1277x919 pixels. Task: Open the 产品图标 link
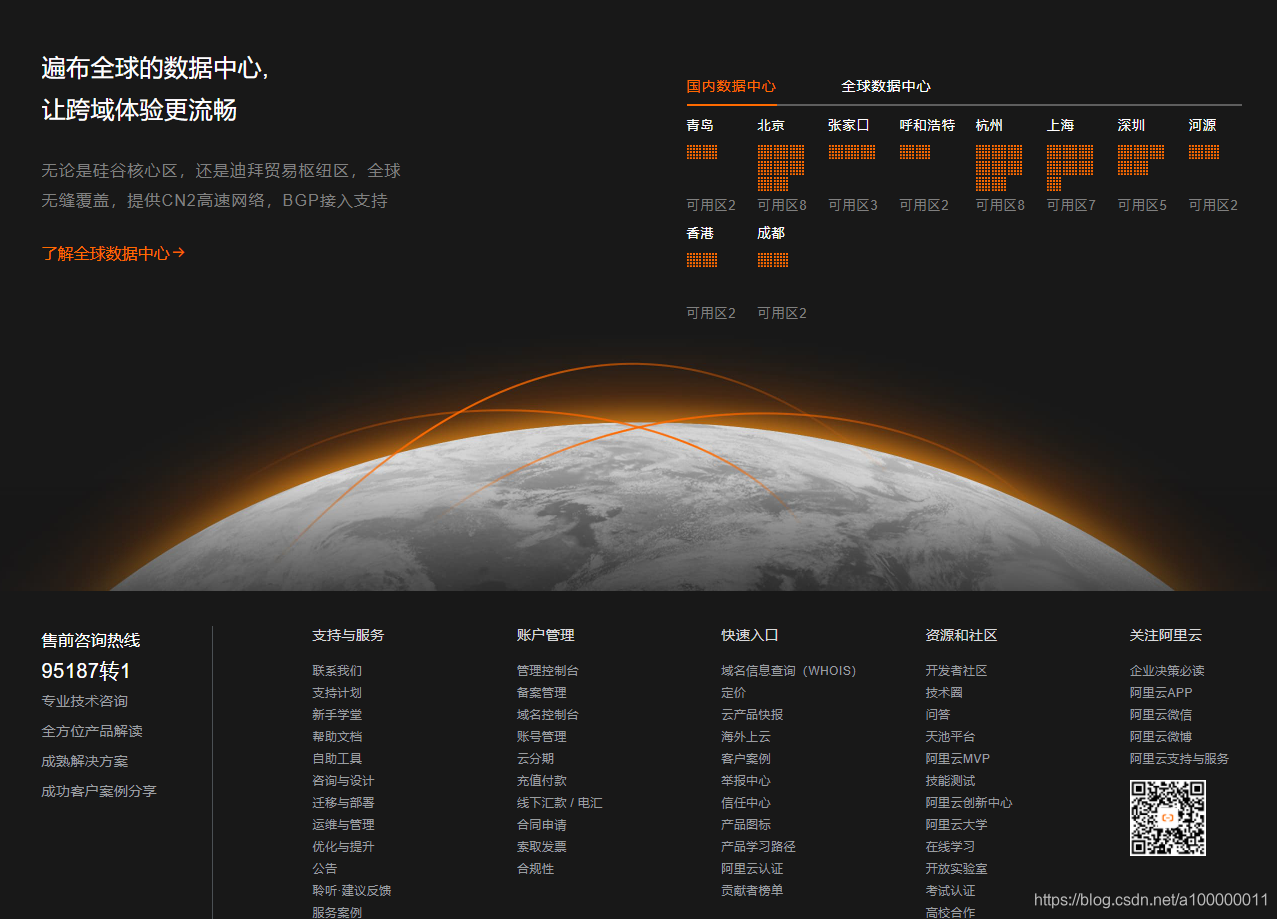click(x=746, y=825)
